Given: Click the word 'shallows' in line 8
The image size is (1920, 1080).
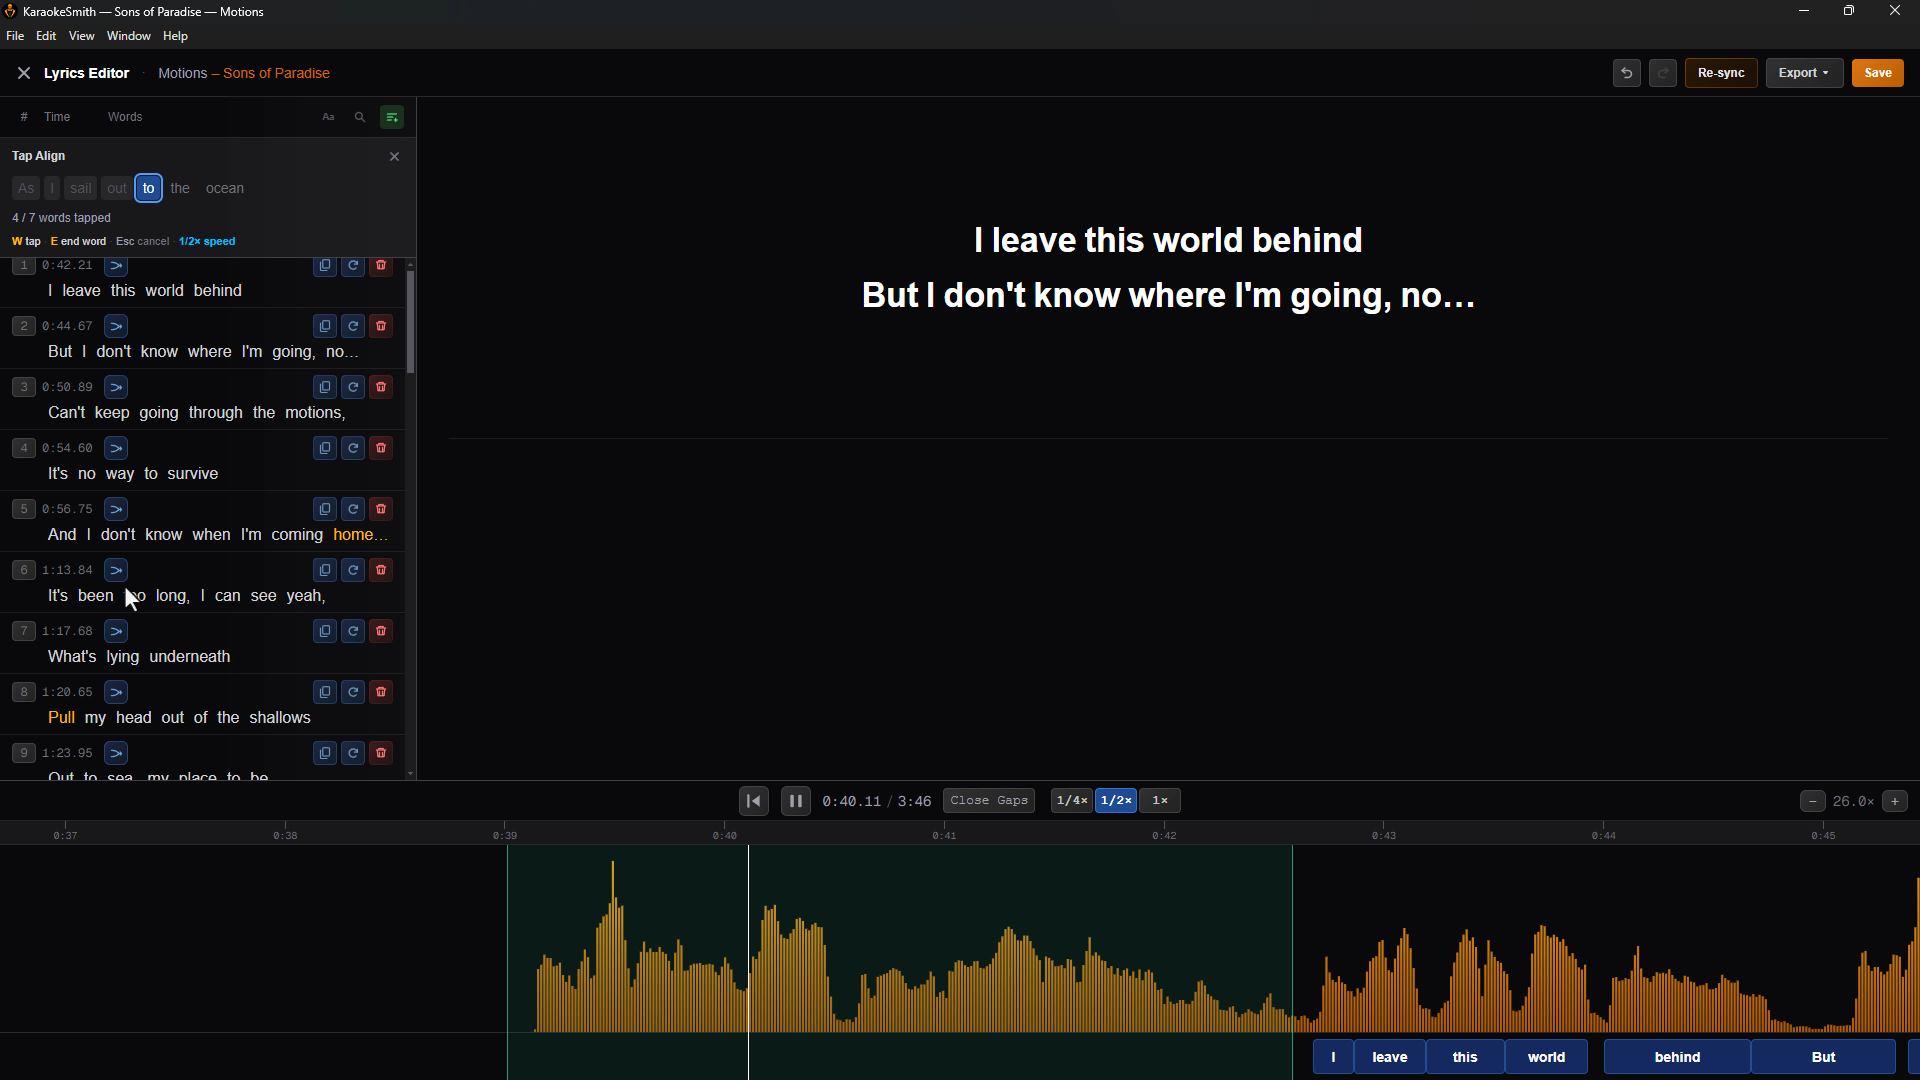Looking at the screenshot, I should coord(280,718).
